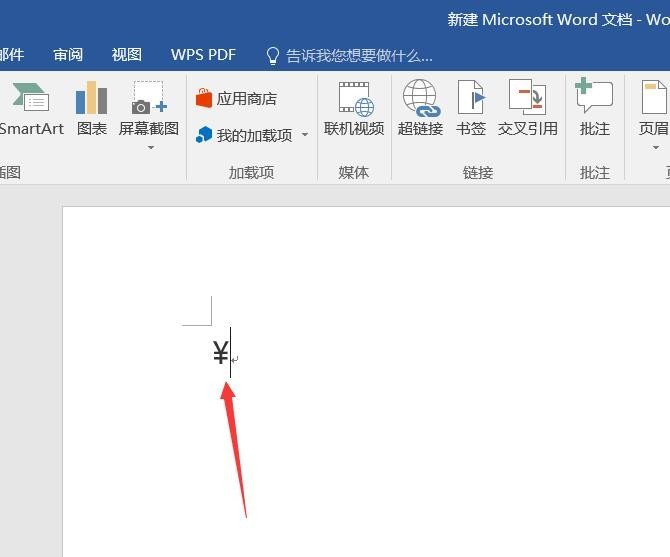The image size is (670, 557).
Task: Open the 邮件 mailings tab
Action: [x=12, y=55]
